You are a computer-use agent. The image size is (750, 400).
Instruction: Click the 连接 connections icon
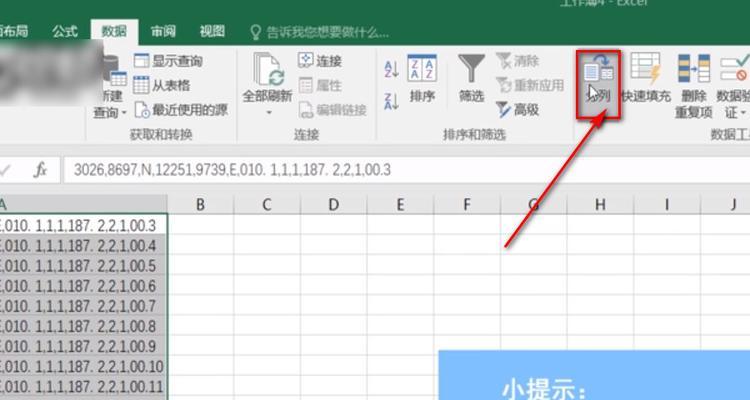(320, 61)
